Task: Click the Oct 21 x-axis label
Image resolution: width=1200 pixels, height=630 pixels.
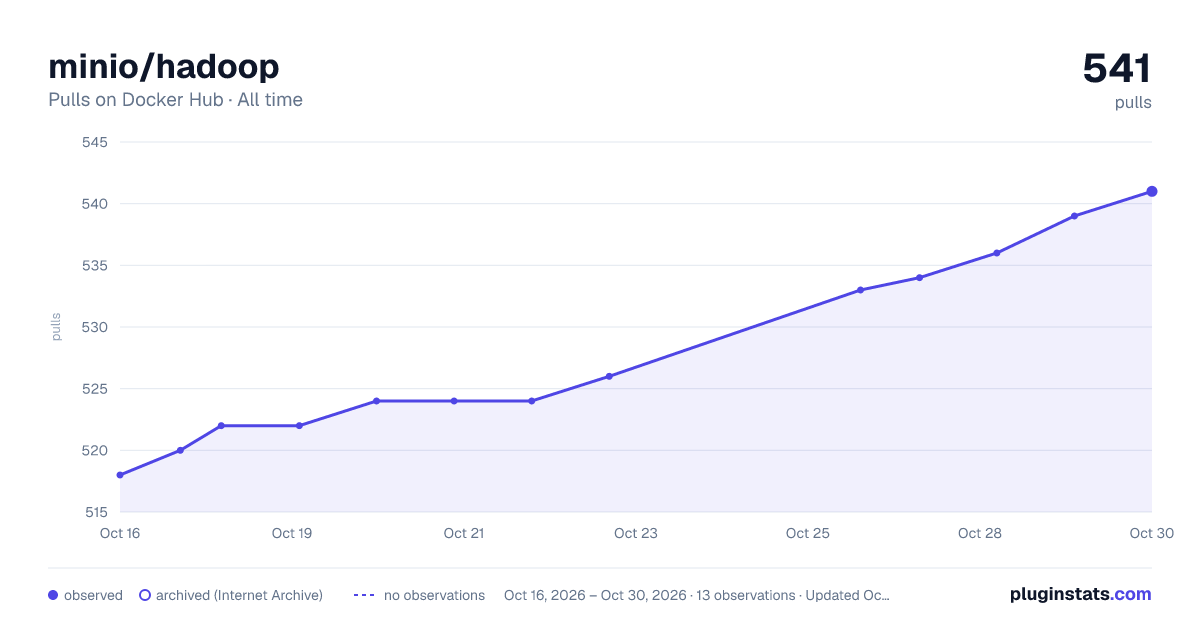Action: coord(464,533)
